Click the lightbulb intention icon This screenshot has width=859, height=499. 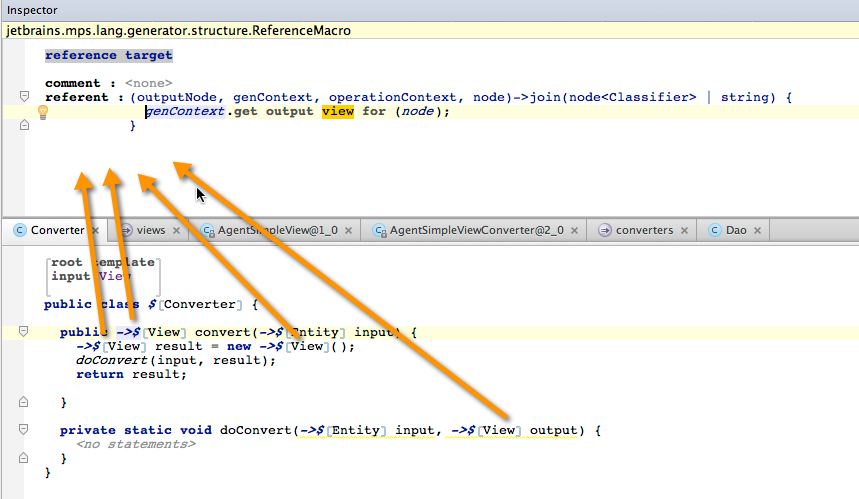pyautogui.click(x=43, y=112)
